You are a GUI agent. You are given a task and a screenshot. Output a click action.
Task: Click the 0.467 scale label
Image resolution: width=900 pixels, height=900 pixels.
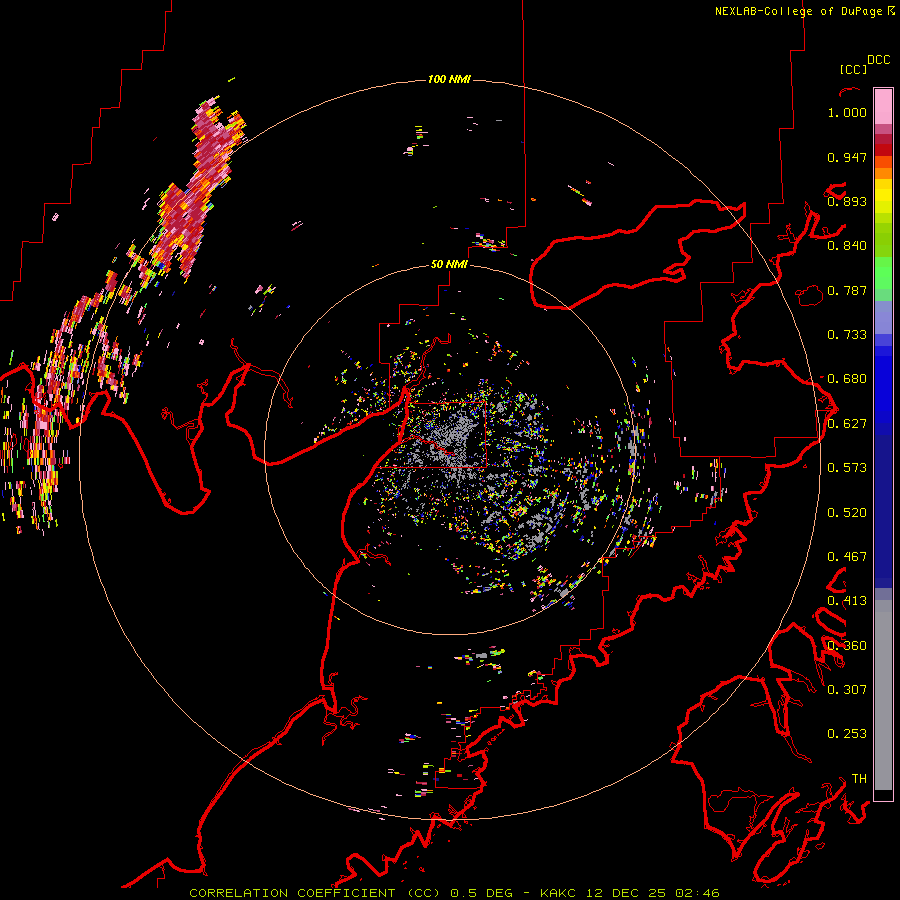click(x=847, y=557)
